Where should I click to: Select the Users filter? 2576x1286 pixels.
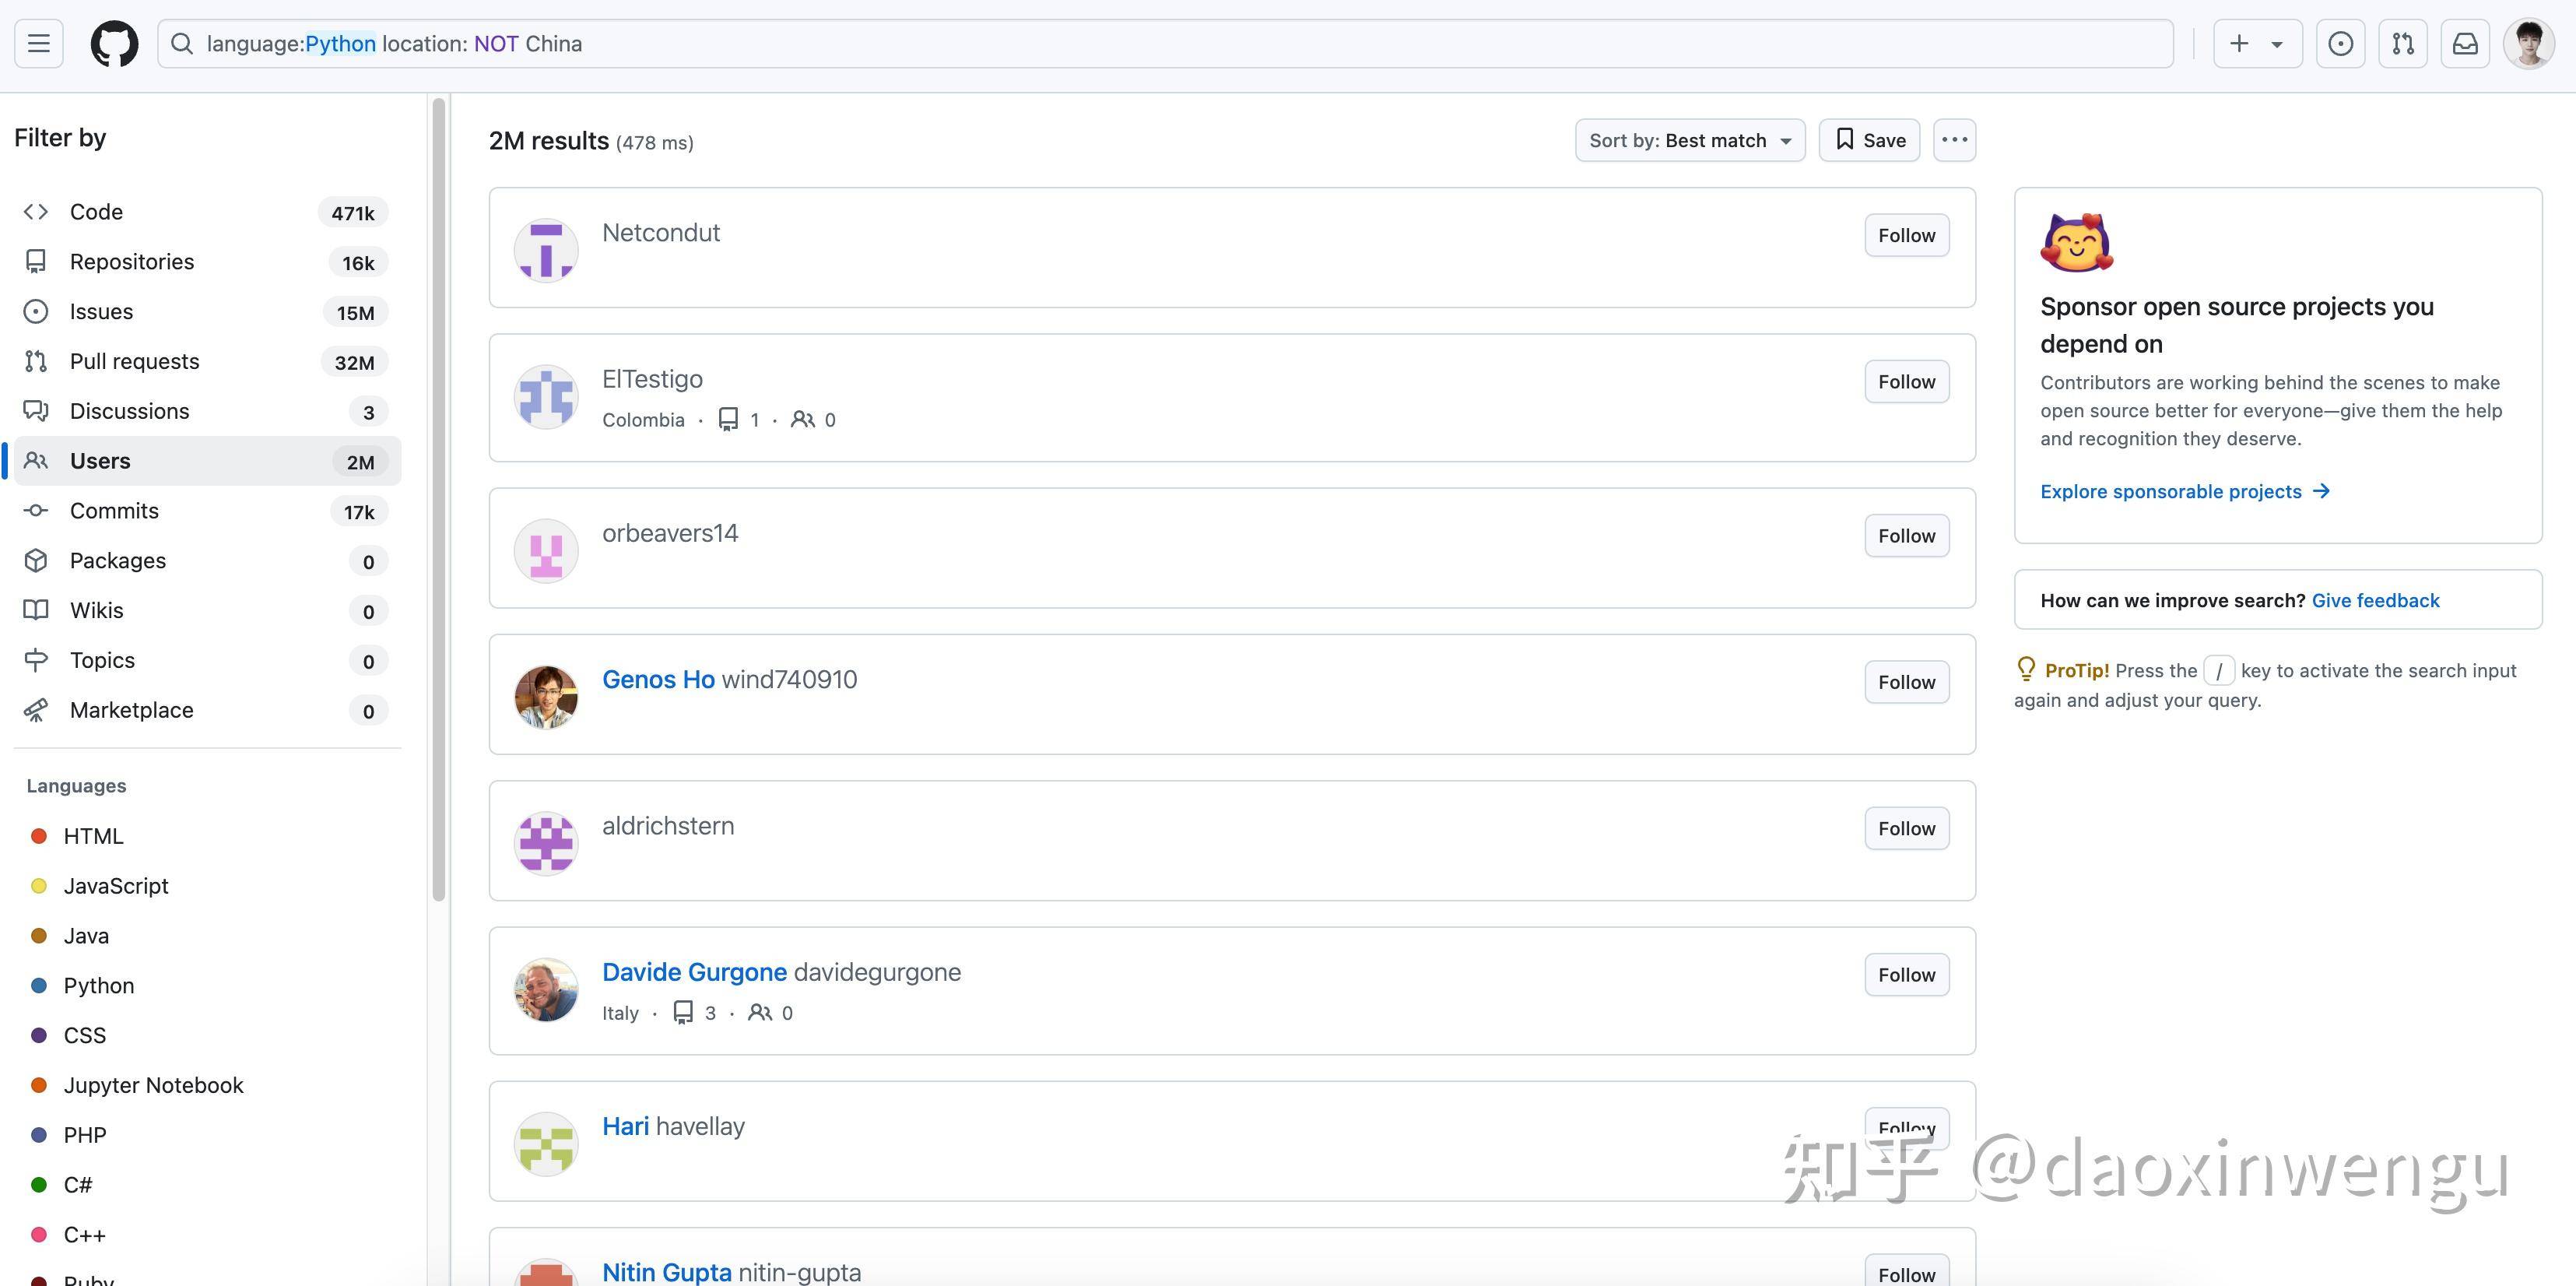click(x=207, y=461)
